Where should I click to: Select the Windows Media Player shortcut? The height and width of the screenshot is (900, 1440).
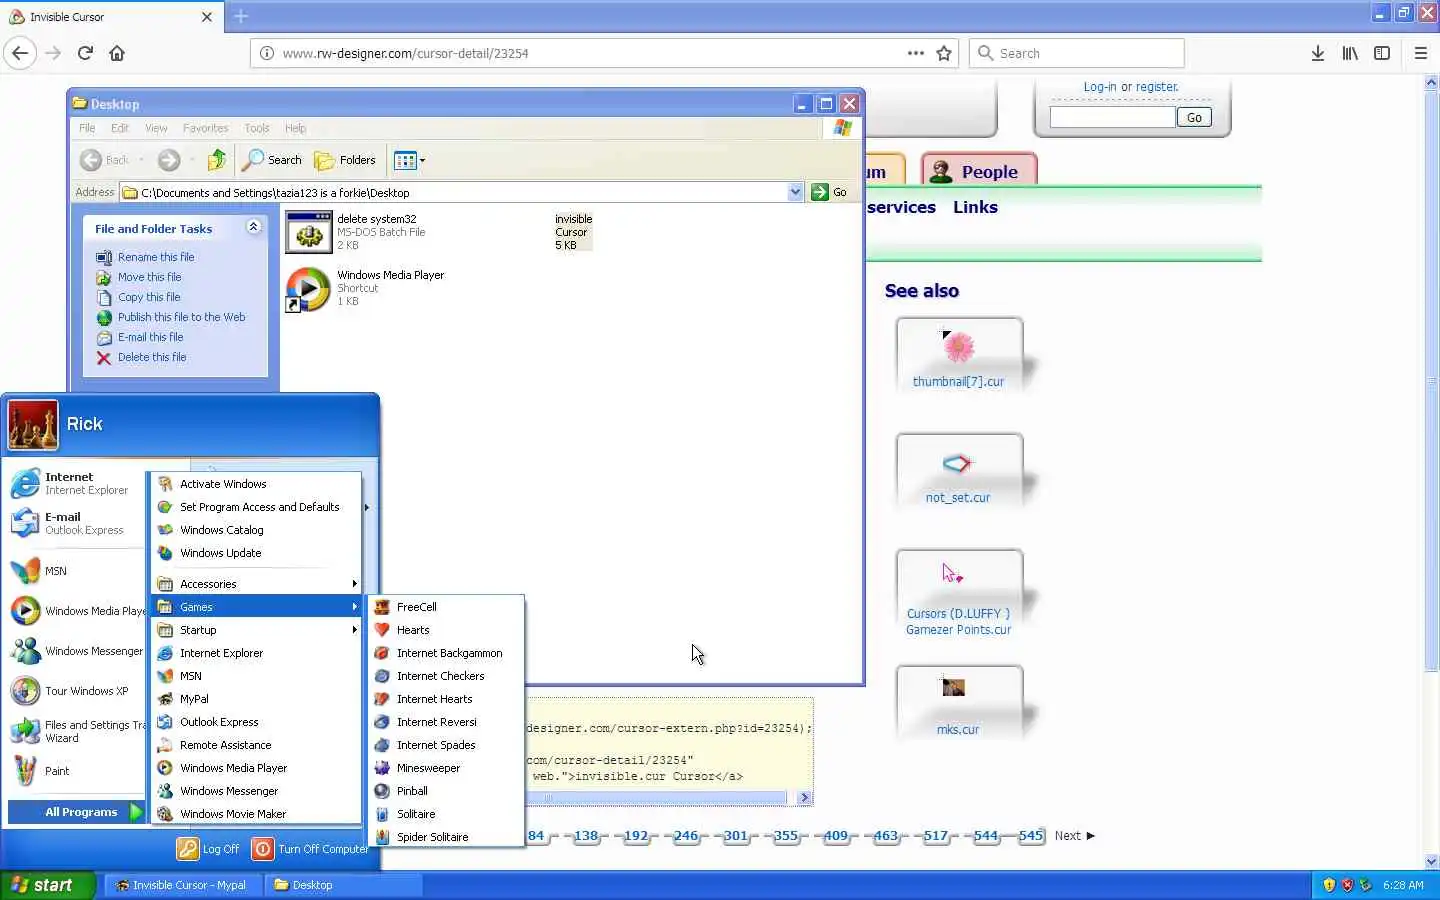pos(366,288)
